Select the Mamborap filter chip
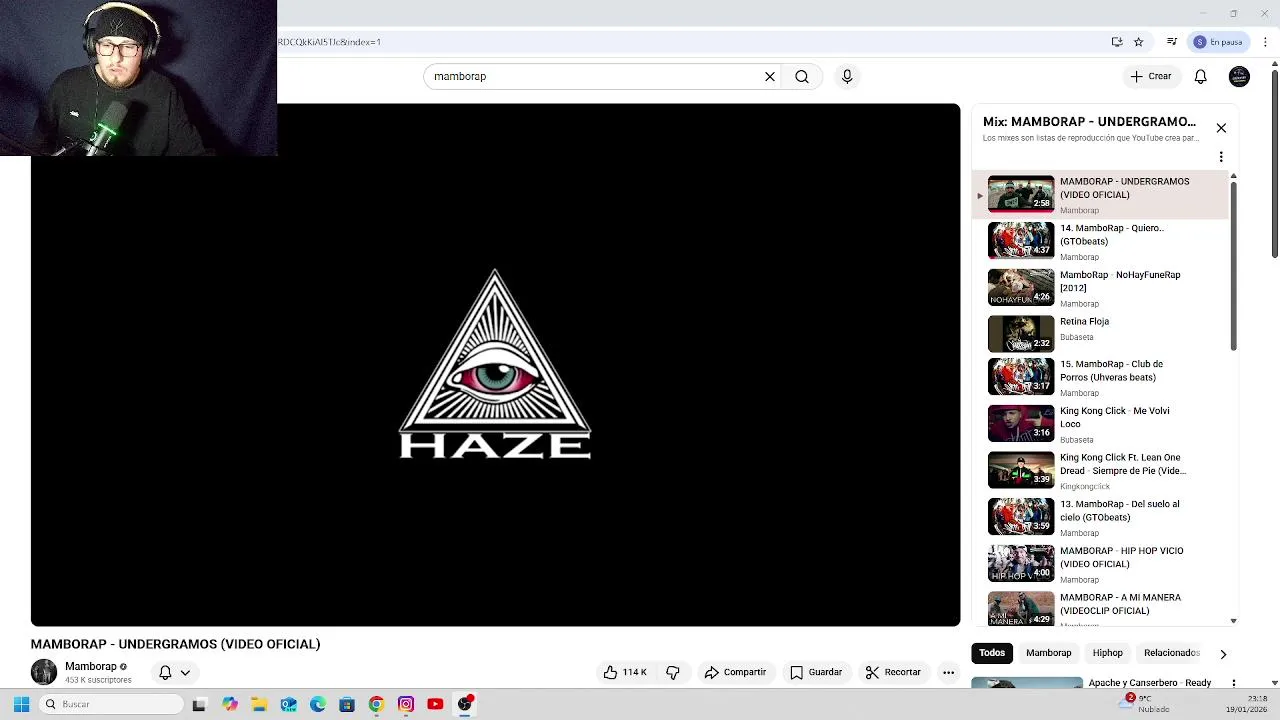The width and height of the screenshot is (1280, 720). pyautogui.click(x=1048, y=653)
